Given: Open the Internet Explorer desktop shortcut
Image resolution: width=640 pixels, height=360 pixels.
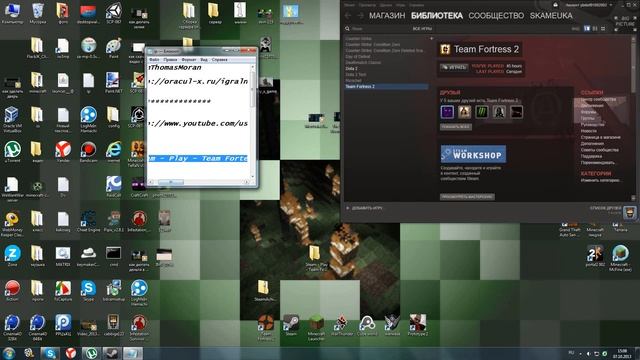Looking at the screenshot, I should [113, 151].
